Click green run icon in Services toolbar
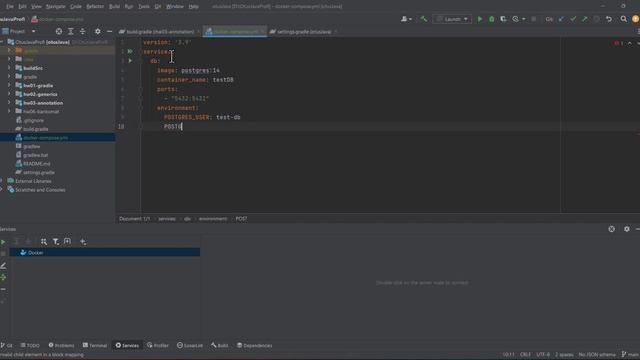The width and height of the screenshot is (640, 360). (3, 242)
